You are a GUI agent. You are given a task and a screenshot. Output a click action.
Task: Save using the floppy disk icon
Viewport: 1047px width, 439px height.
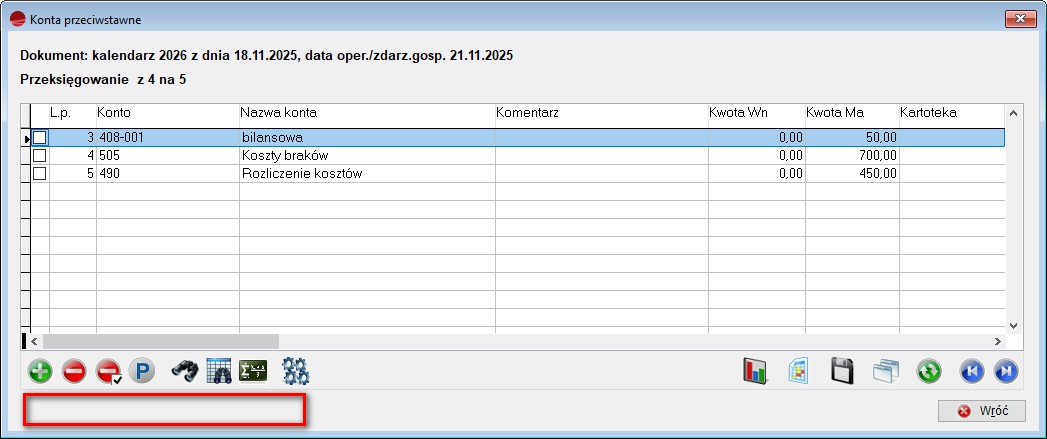pyautogui.click(x=843, y=372)
